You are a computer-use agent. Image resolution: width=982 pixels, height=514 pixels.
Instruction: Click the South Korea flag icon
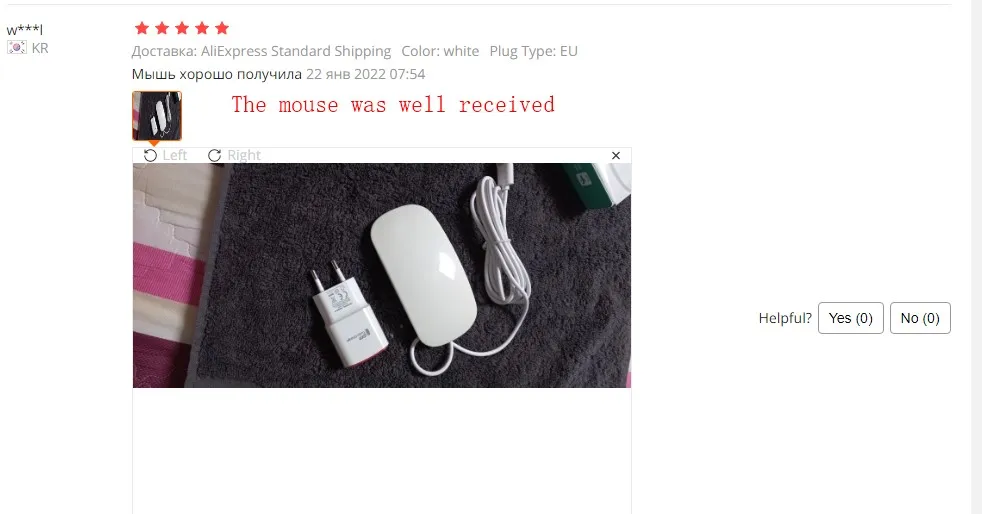(x=17, y=48)
